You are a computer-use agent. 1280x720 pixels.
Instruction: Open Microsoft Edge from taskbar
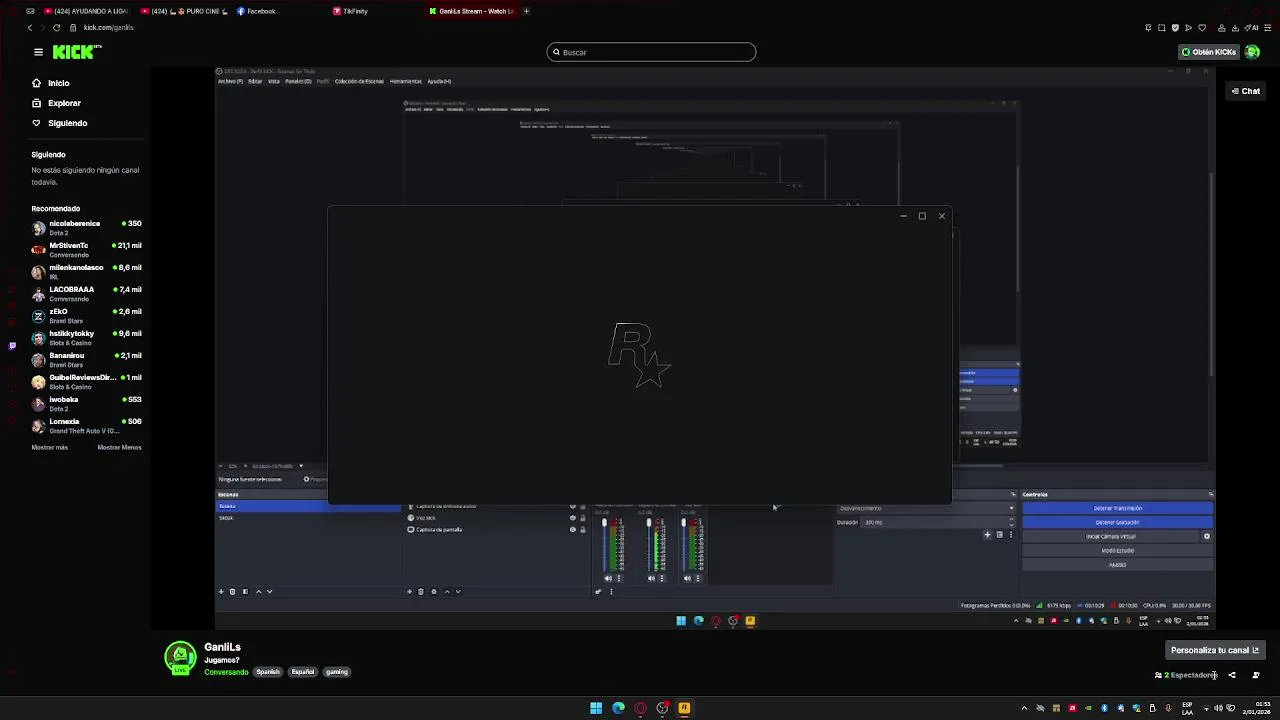pyautogui.click(x=618, y=708)
